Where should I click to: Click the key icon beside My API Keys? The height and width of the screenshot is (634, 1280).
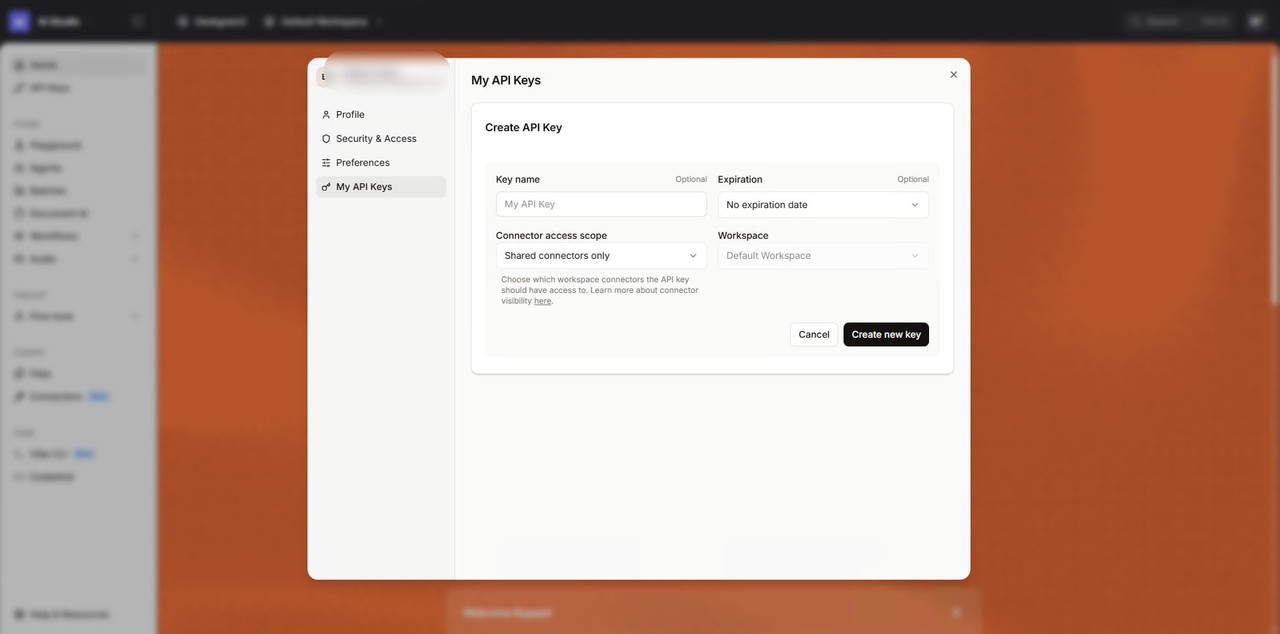pyautogui.click(x=326, y=187)
